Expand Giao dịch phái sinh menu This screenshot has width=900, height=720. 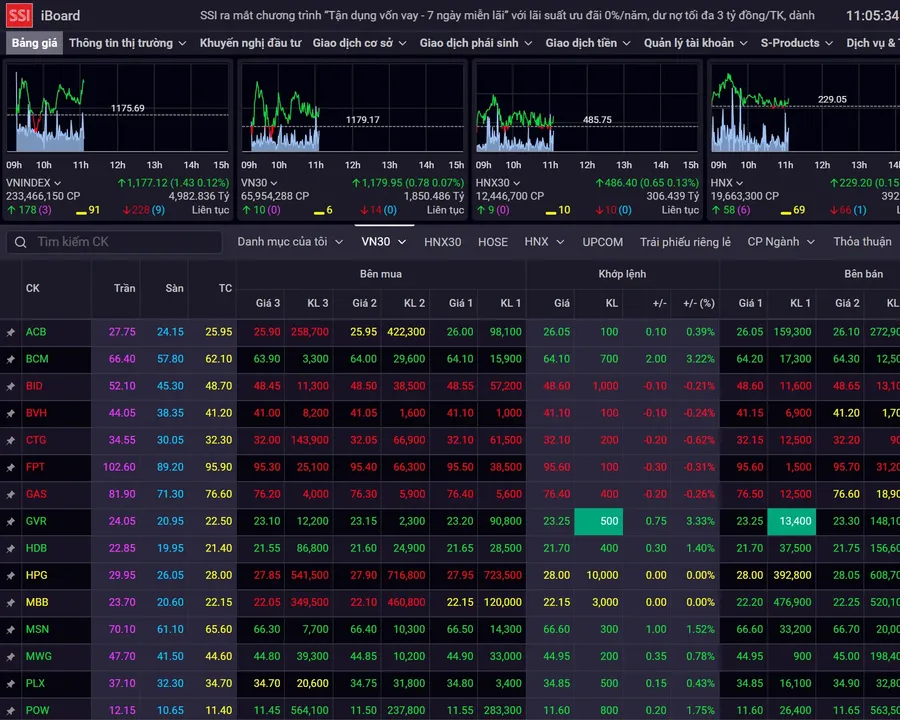(476, 43)
